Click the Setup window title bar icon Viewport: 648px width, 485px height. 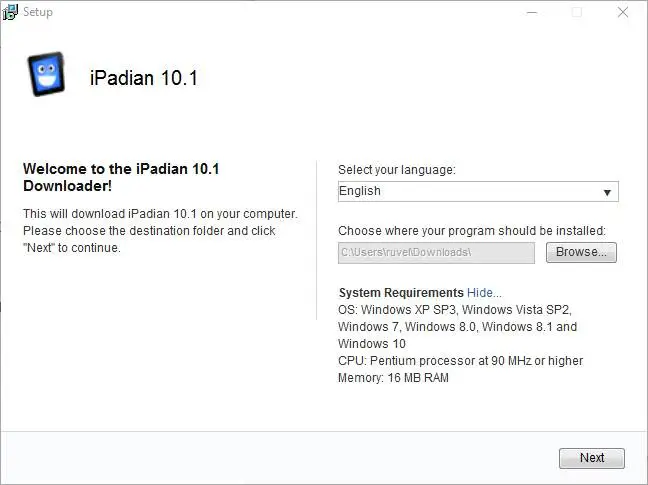[x=10, y=12]
